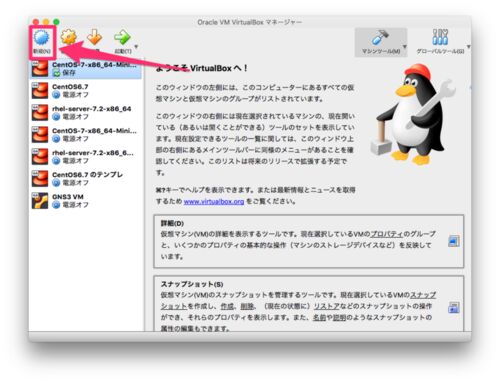Click the 削除 link in snapshot description
Image resolution: width=500 pixels, height=383 pixels.
[x=247, y=306]
